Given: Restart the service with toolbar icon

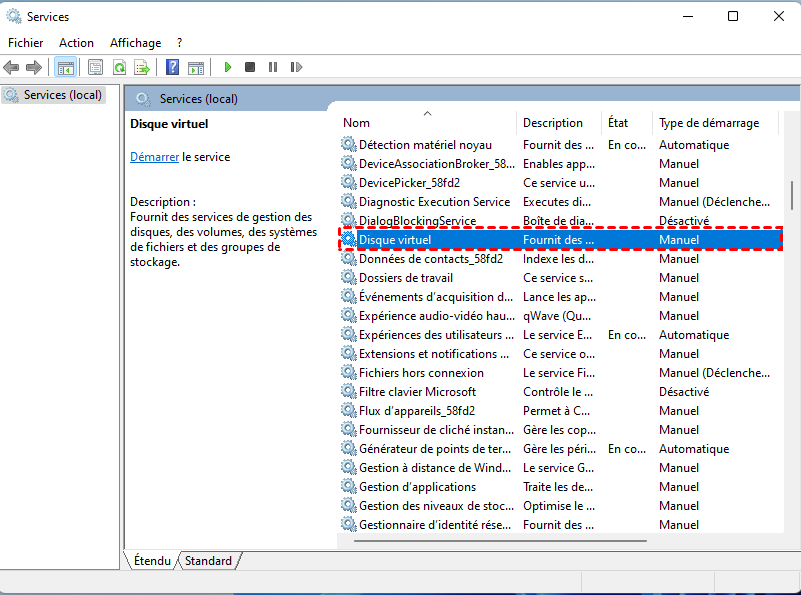Looking at the screenshot, I should (x=296, y=67).
